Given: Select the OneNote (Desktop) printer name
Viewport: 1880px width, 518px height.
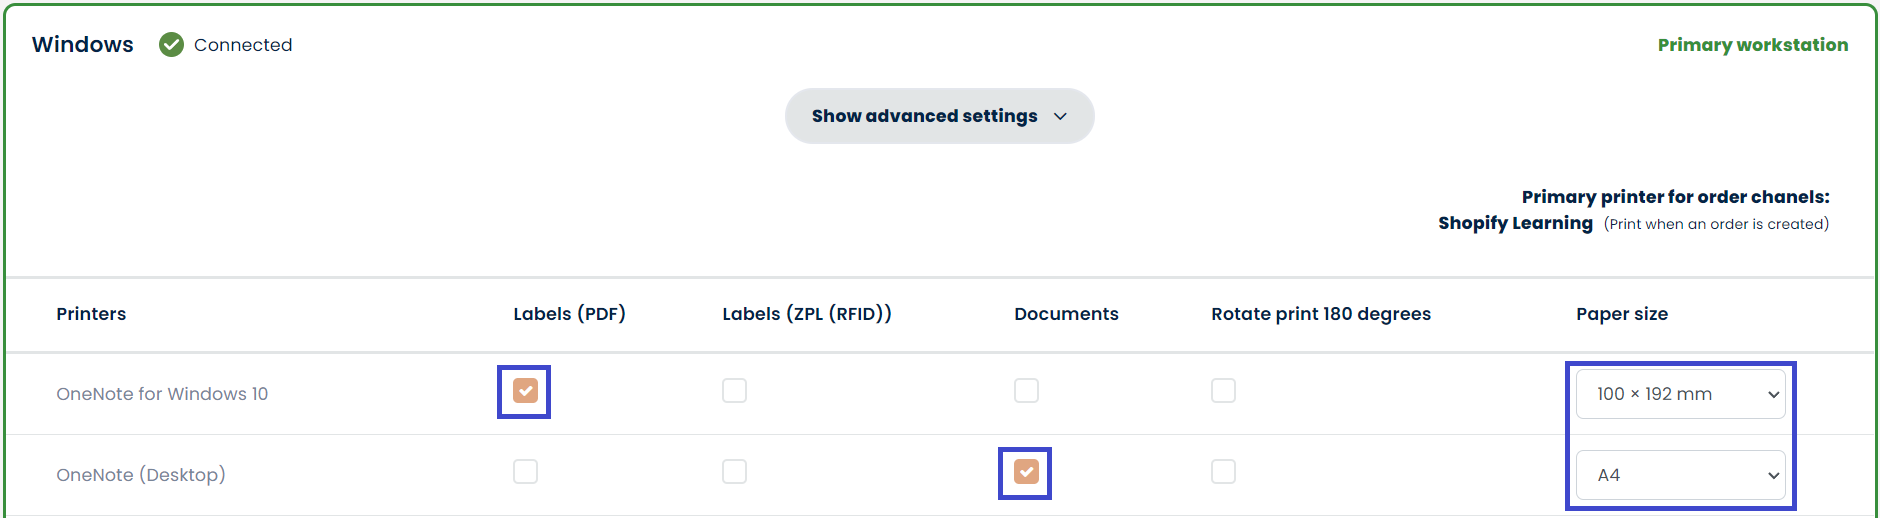Looking at the screenshot, I should tap(141, 475).
